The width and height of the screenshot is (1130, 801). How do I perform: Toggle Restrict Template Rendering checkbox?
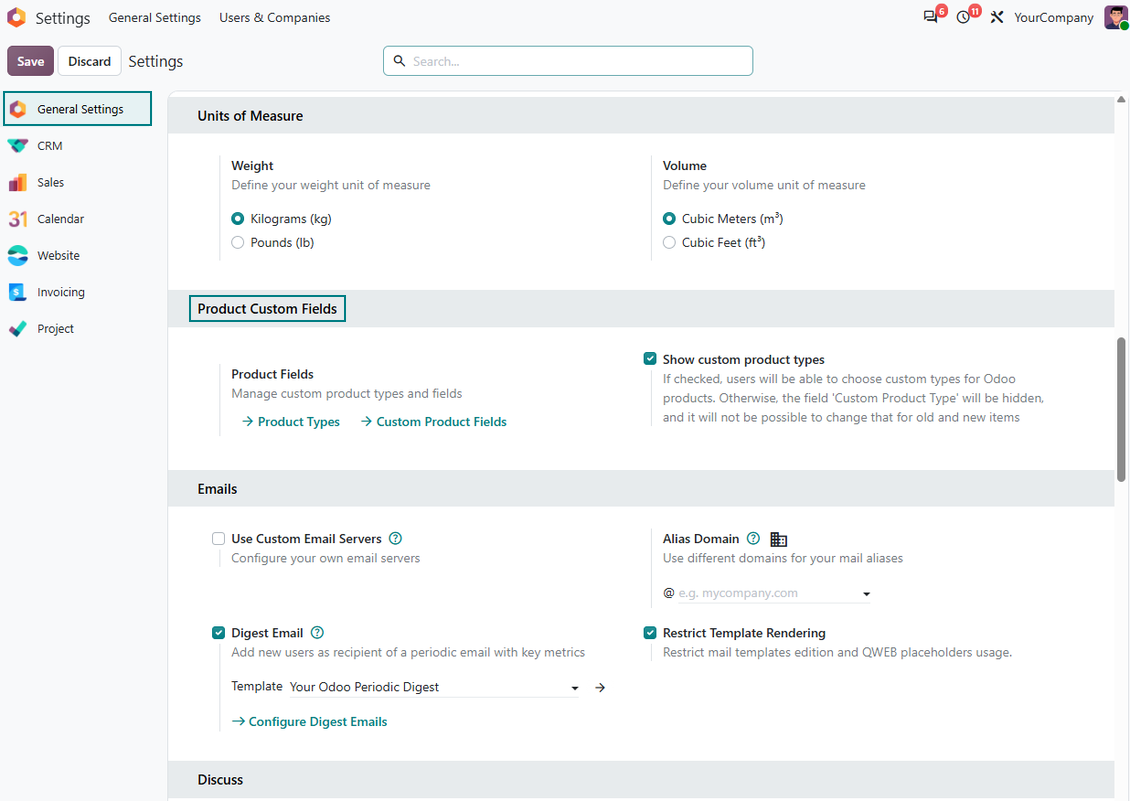click(x=650, y=633)
